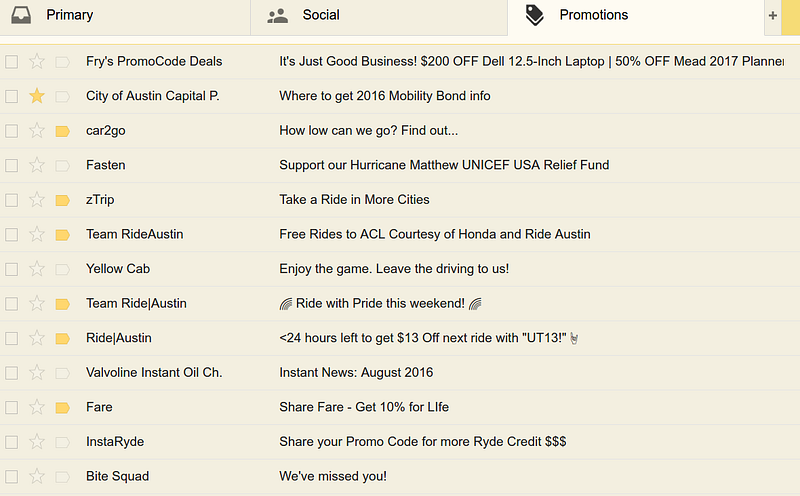800x496 pixels.
Task: Unmark Team Ride|Austin importance marker
Action: click(62, 304)
